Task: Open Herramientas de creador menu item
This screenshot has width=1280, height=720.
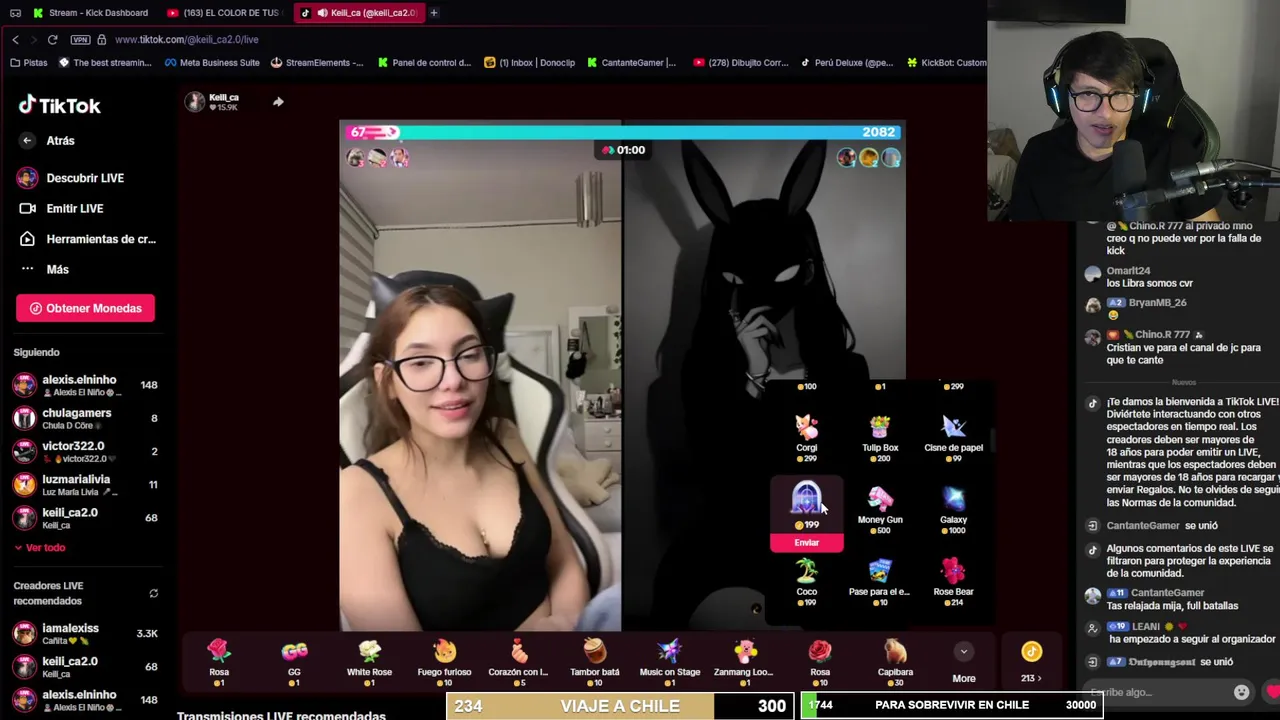Action: tap(87, 239)
